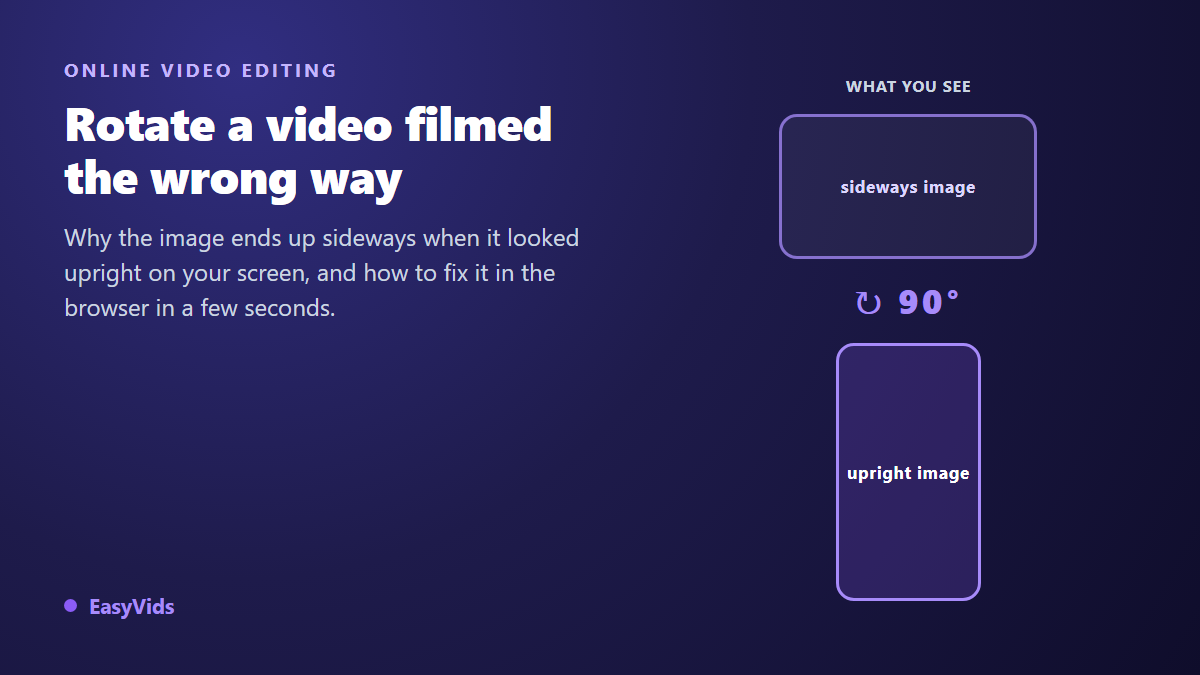Click the purple dot beside EasyVids

tap(70, 606)
